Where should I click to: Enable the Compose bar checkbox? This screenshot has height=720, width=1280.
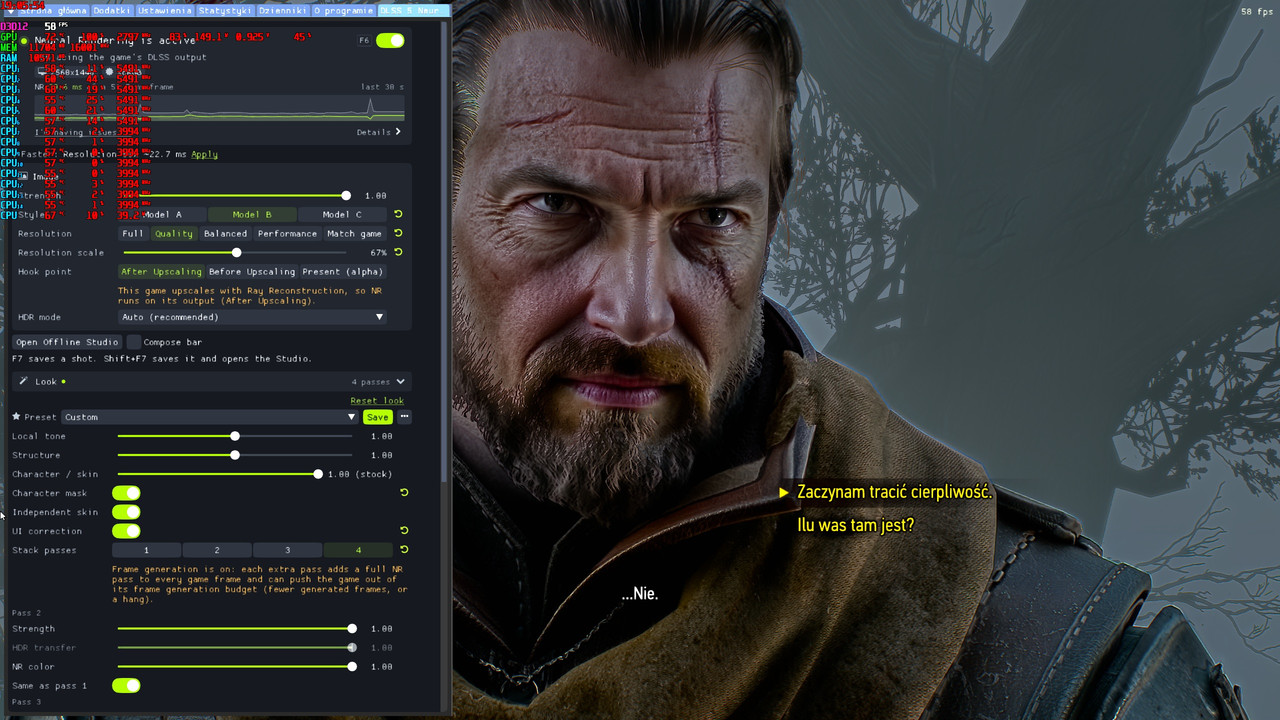[x=134, y=342]
